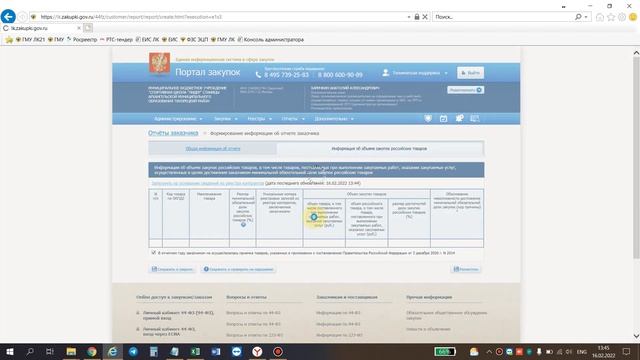The image size is (640, 360).
Task: Open Новости и объявления footer link
Action: [428, 329]
